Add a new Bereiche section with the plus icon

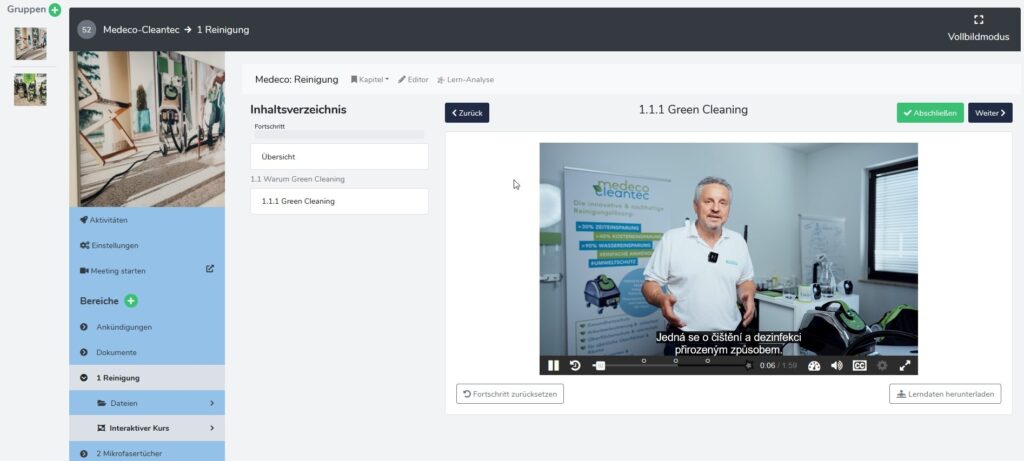coord(131,301)
